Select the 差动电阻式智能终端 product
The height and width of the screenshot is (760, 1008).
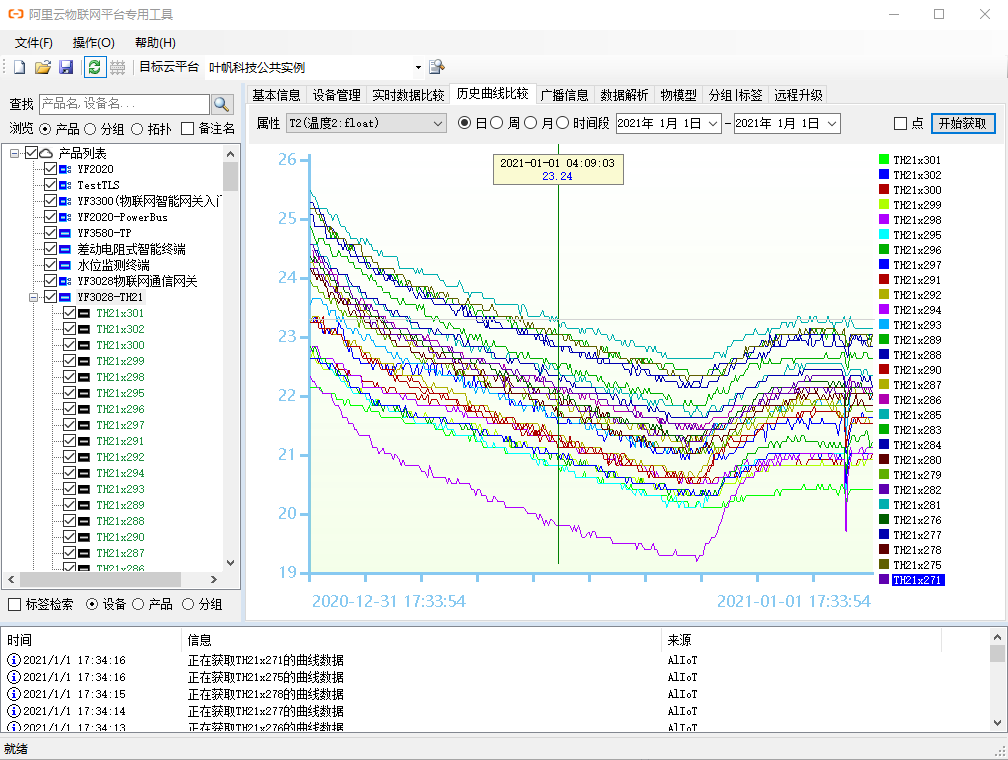pos(131,249)
